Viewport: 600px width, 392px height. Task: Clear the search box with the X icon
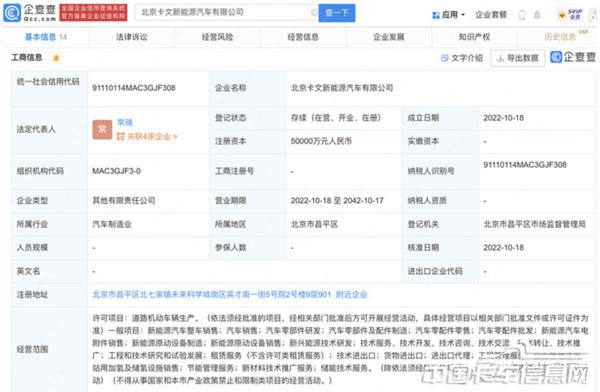click(313, 13)
